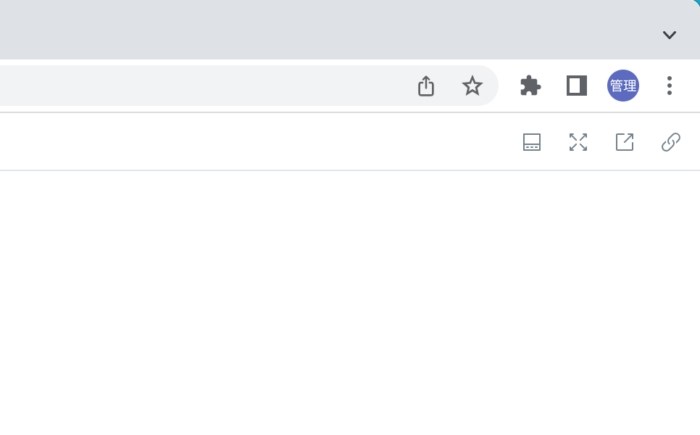Open the Chrome tab search chevron
Image resolution: width=700 pixels, height=435 pixels.
point(669,35)
